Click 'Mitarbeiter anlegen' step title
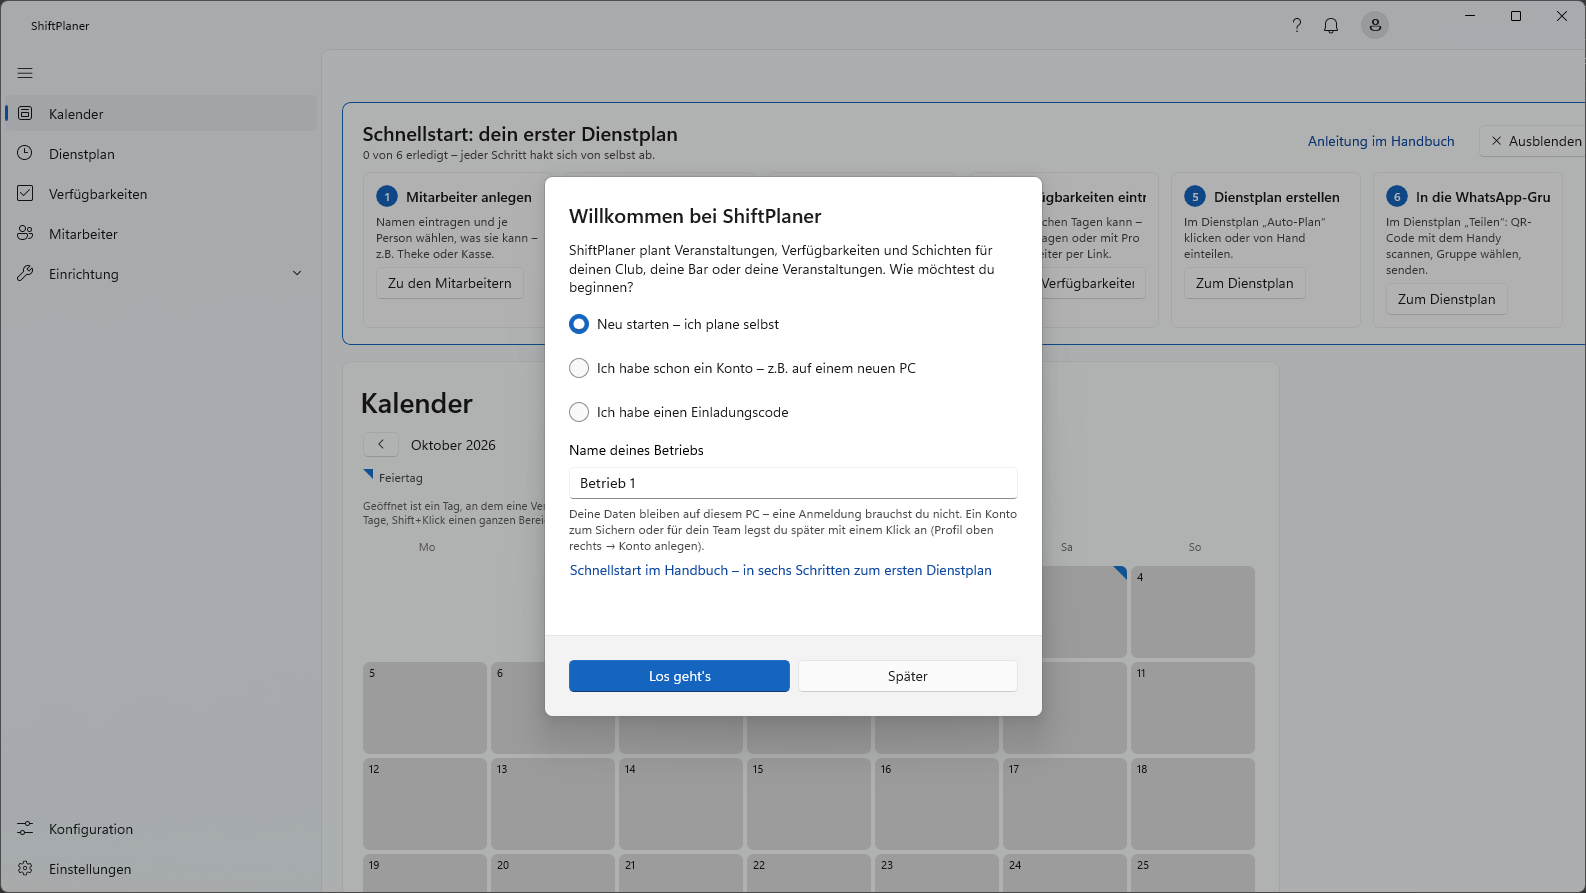This screenshot has height=893, width=1586. [469, 197]
